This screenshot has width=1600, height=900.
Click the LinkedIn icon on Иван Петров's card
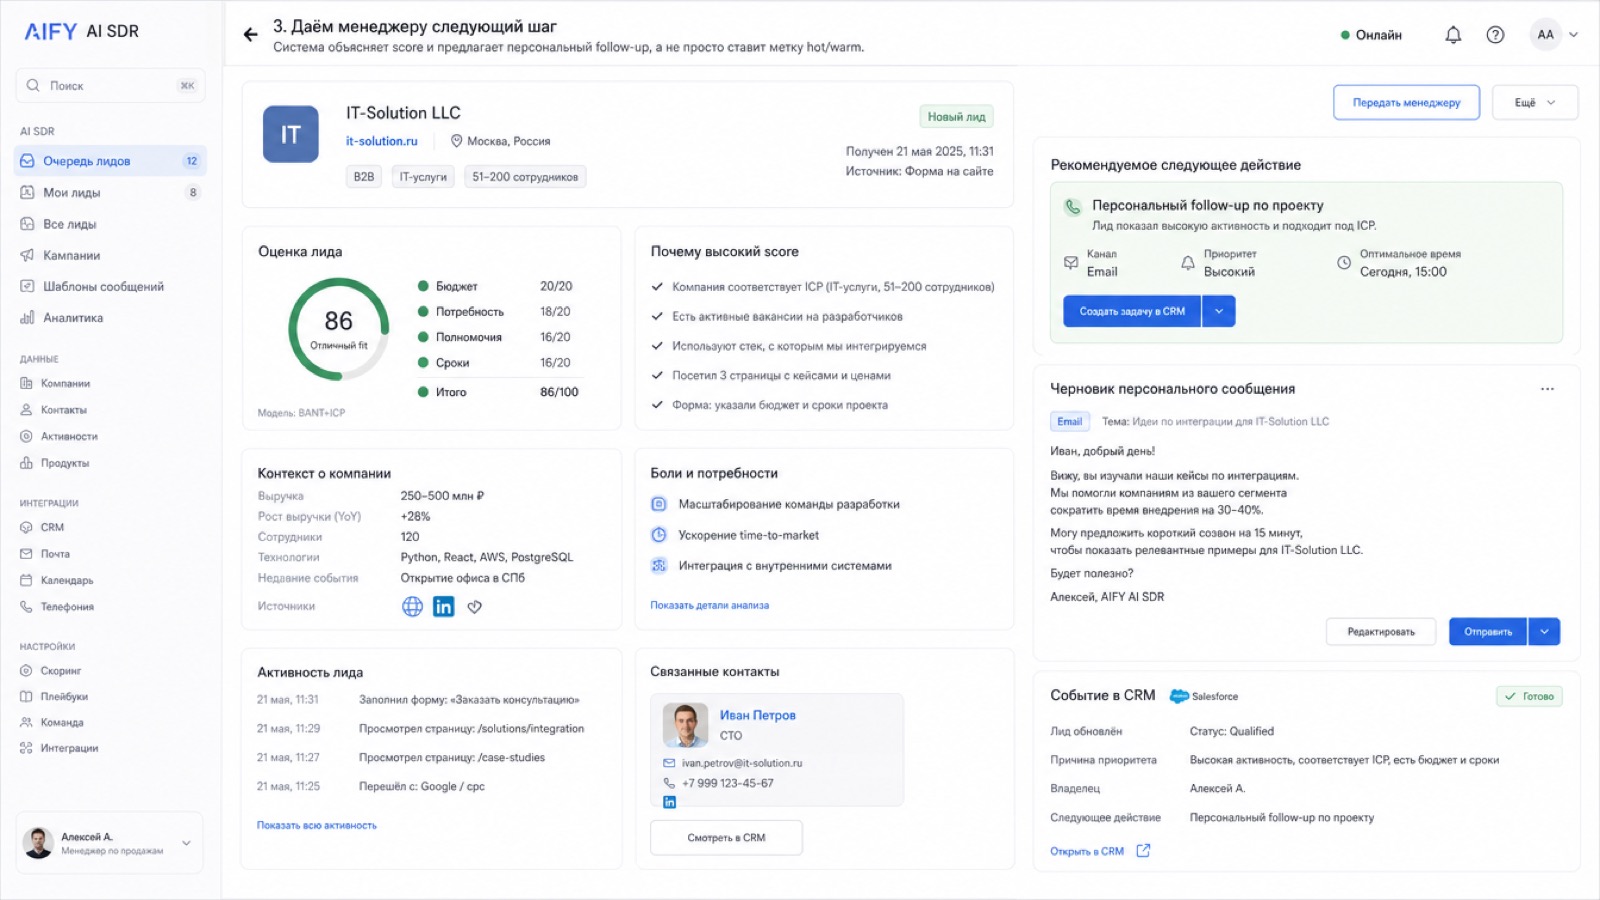tap(670, 802)
